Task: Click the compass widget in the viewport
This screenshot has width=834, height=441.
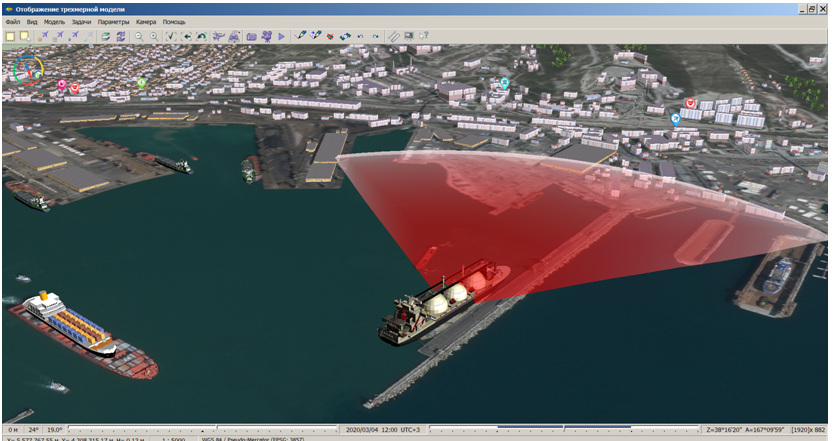Action: point(29,69)
